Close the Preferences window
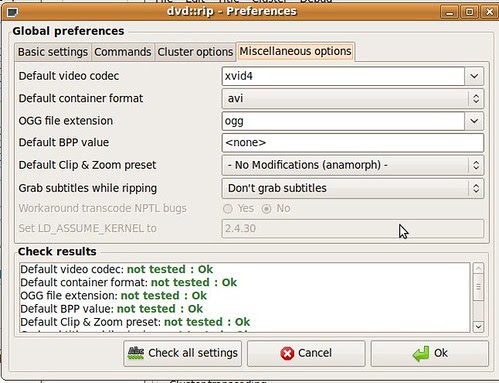This screenshot has height=383, width=499. 489,12
